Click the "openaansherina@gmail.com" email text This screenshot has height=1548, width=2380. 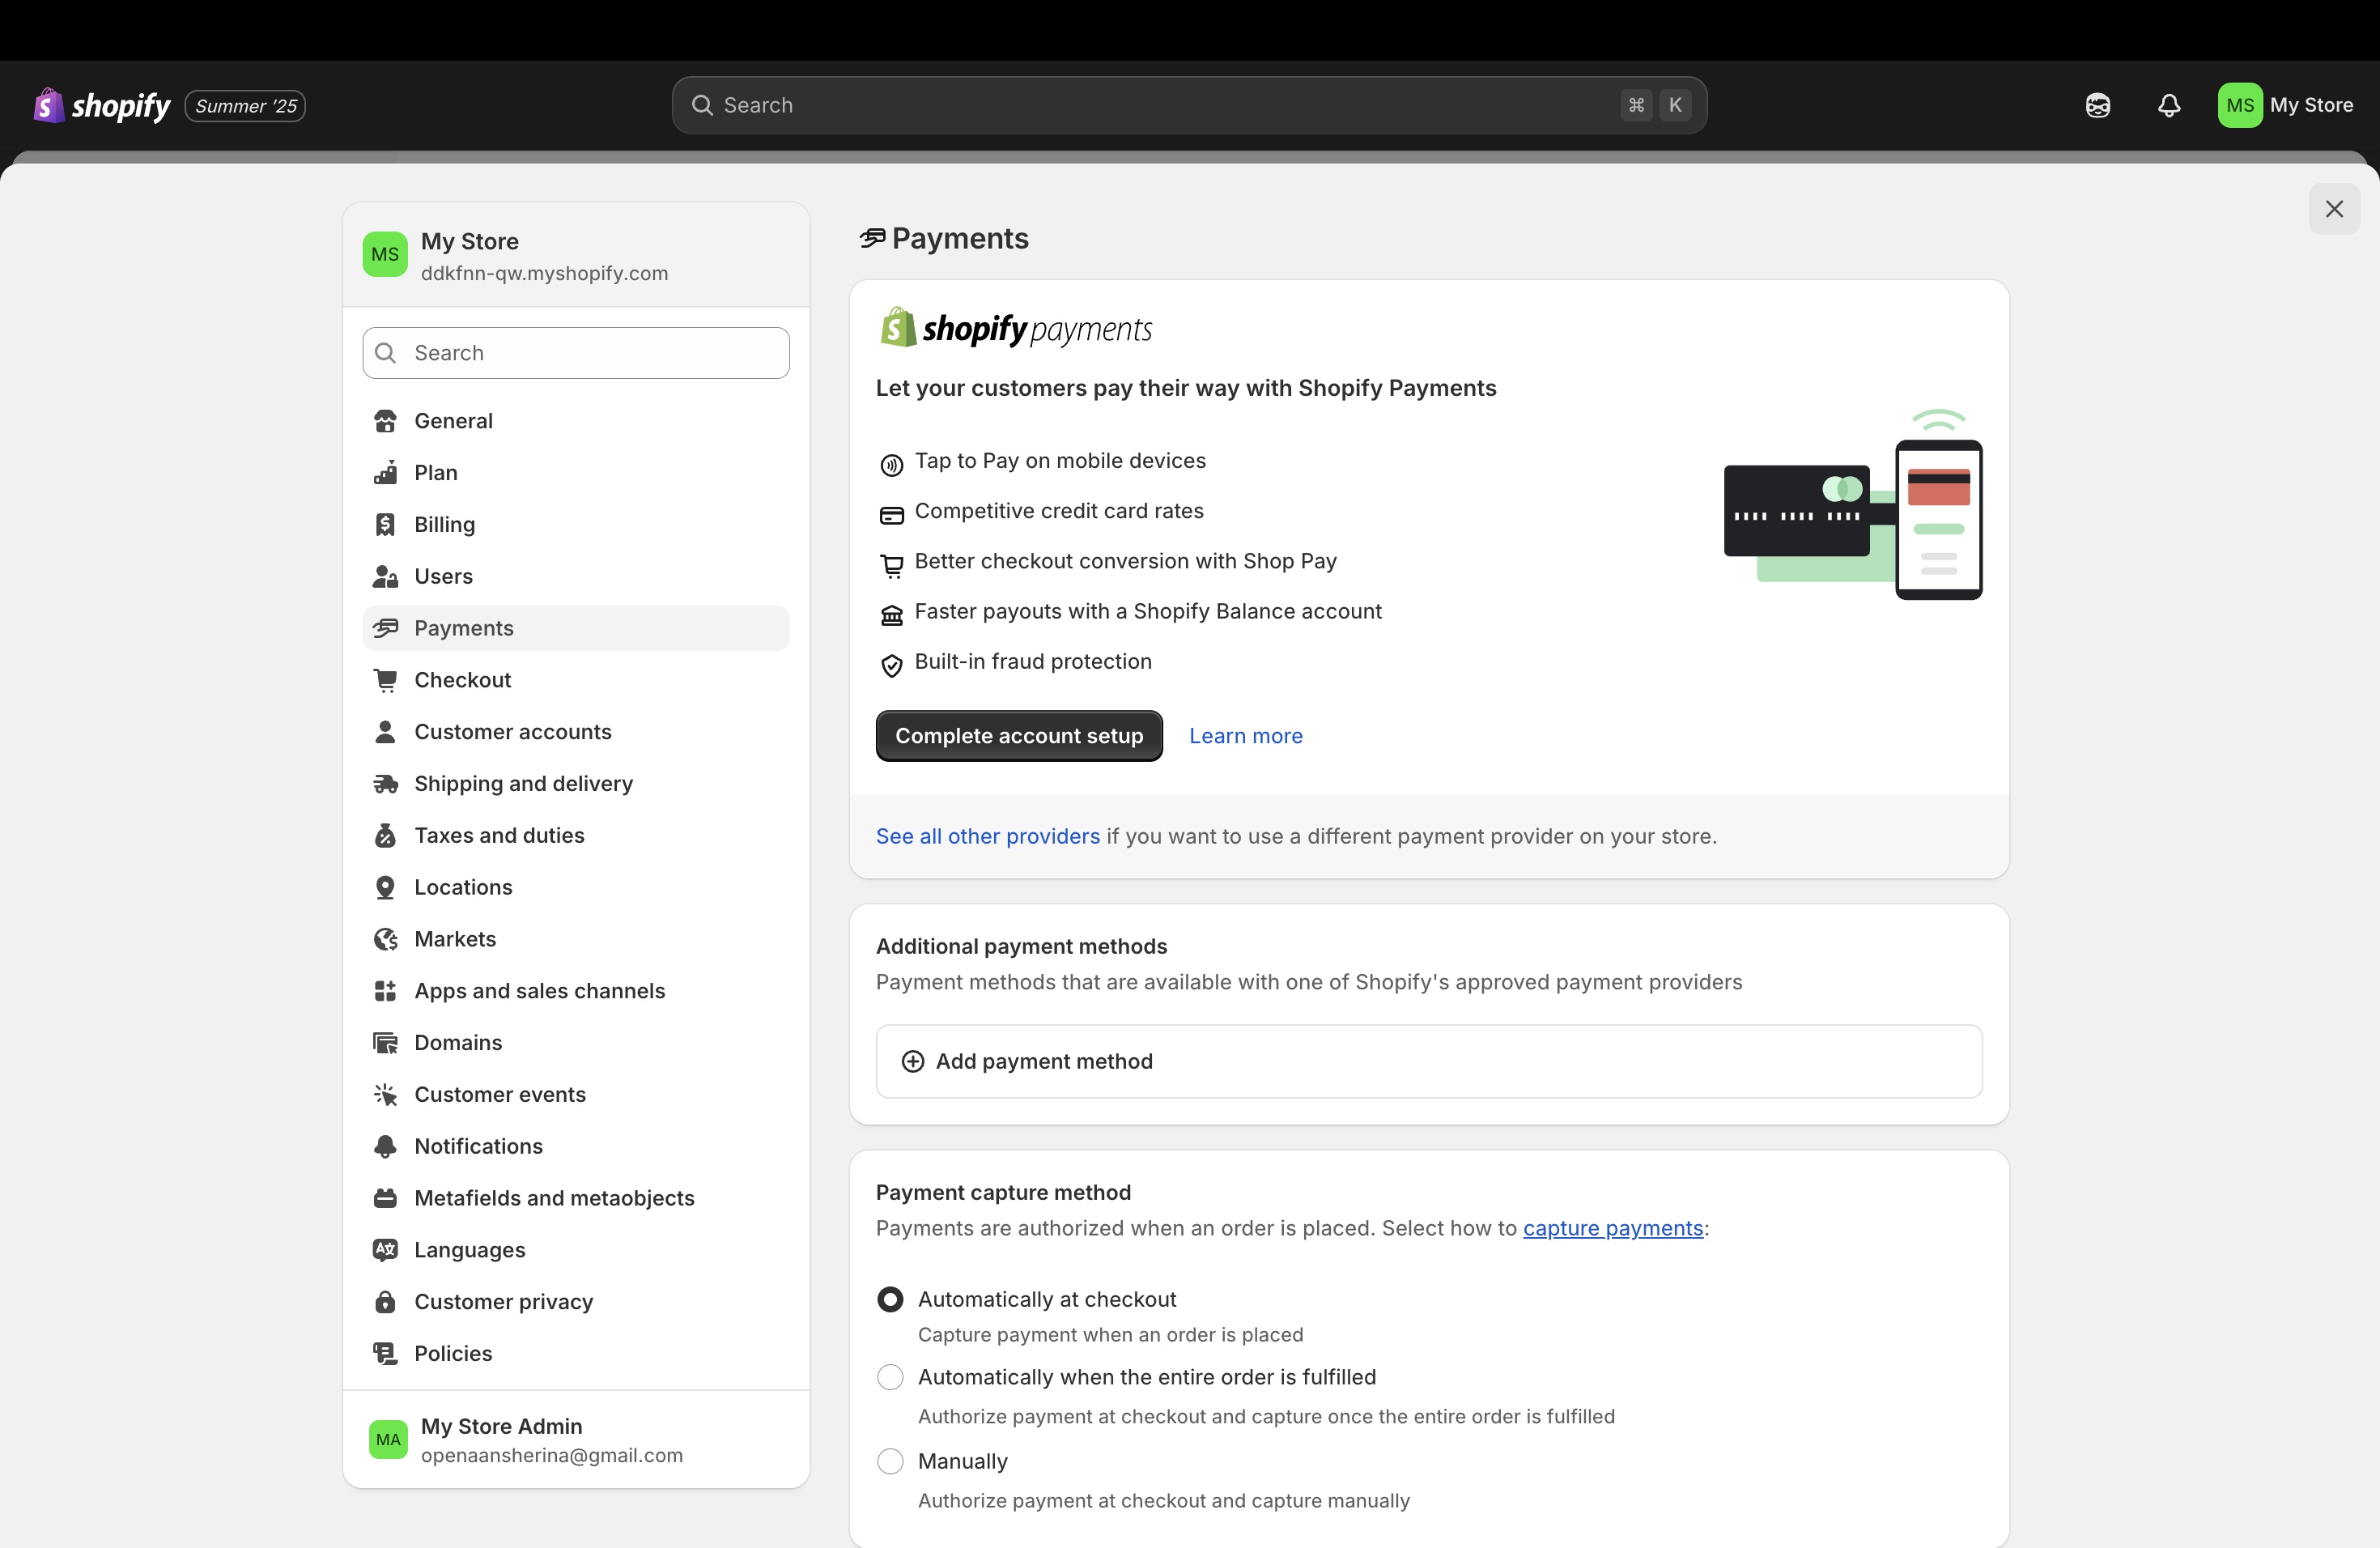coord(552,1456)
